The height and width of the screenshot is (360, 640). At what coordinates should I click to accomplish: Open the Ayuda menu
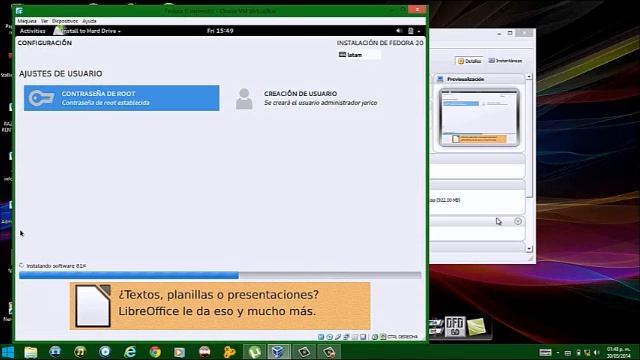point(89,21)
